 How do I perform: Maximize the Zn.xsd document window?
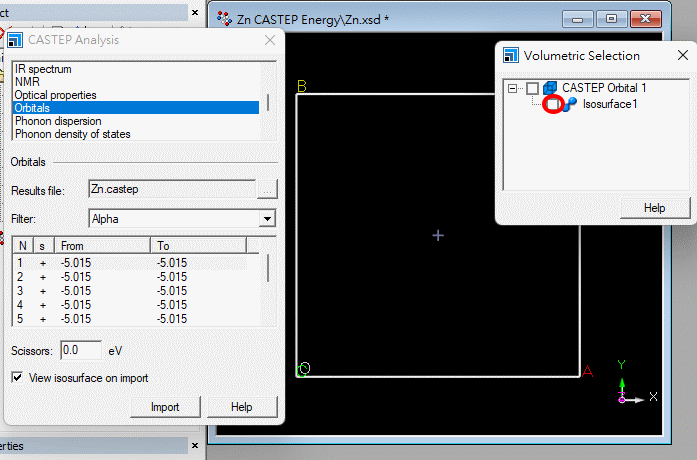coord(612,18)
